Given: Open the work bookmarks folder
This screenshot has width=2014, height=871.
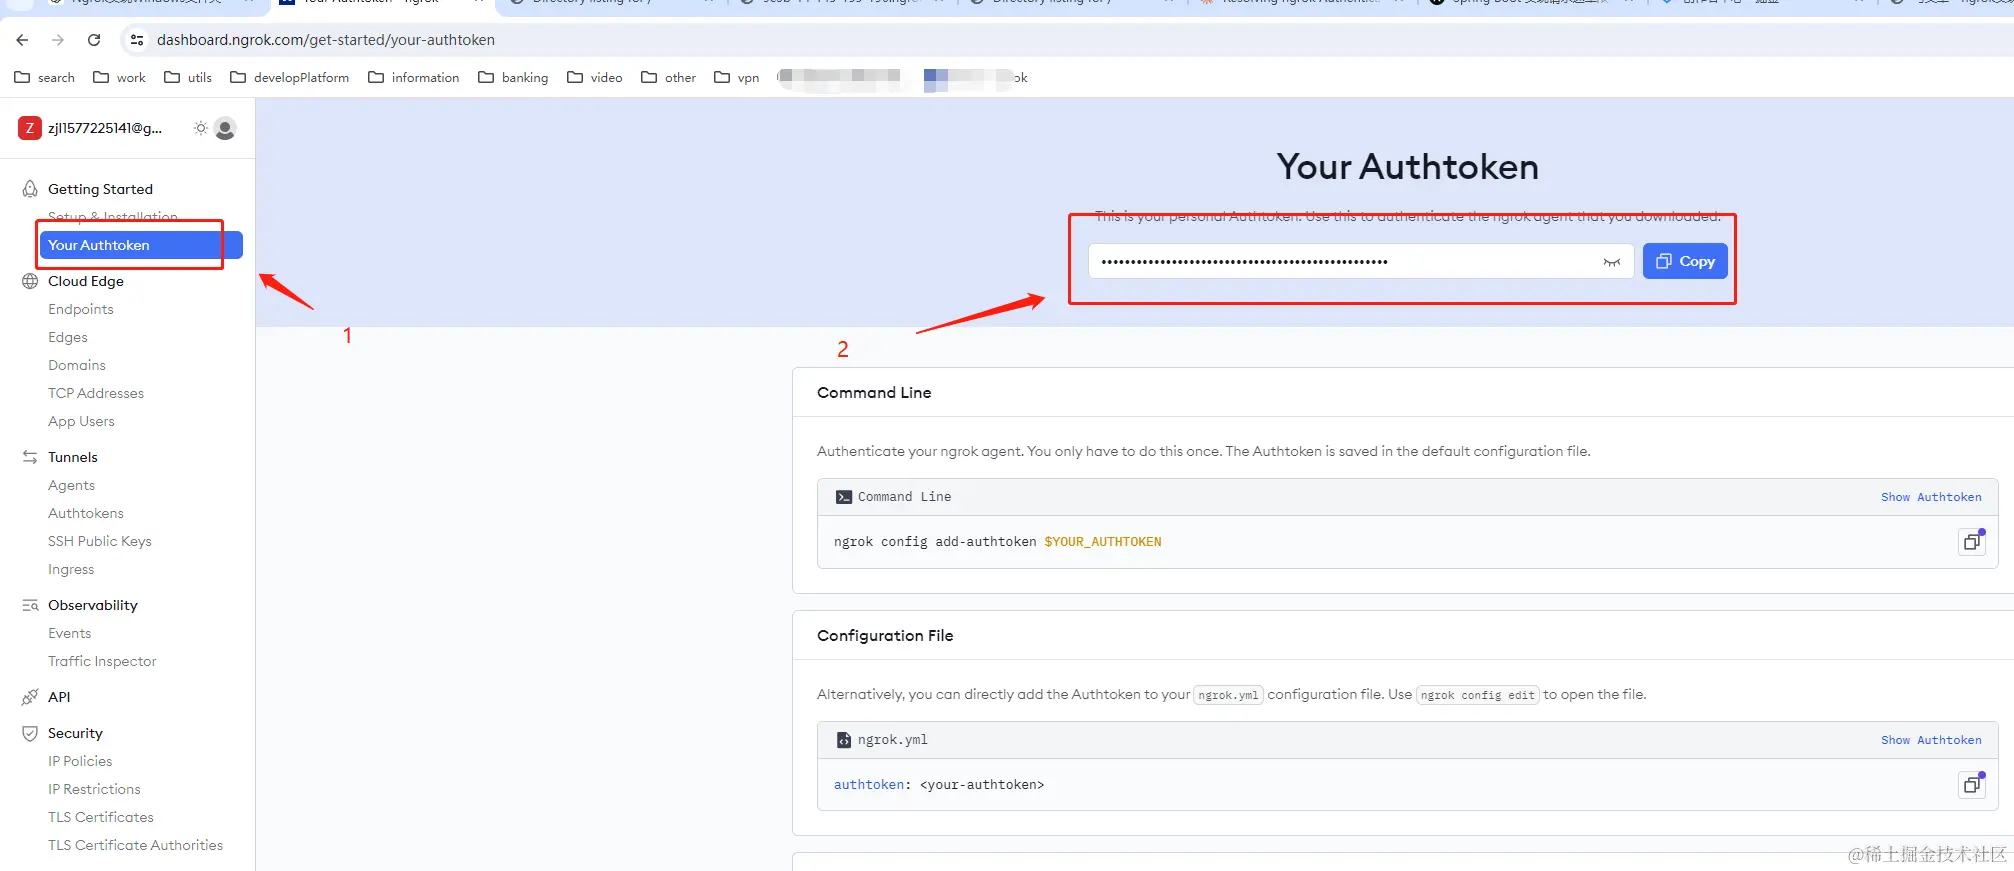Looking at the screenshot, I should click(119, 77).
